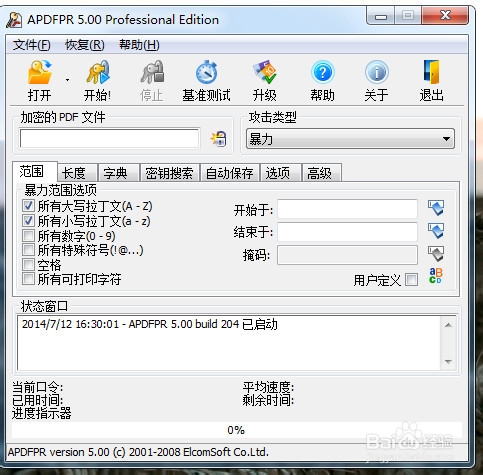Minimize the APDFPR window
Image resolution: width=483 pixels, height=475 pixels.
381,16
